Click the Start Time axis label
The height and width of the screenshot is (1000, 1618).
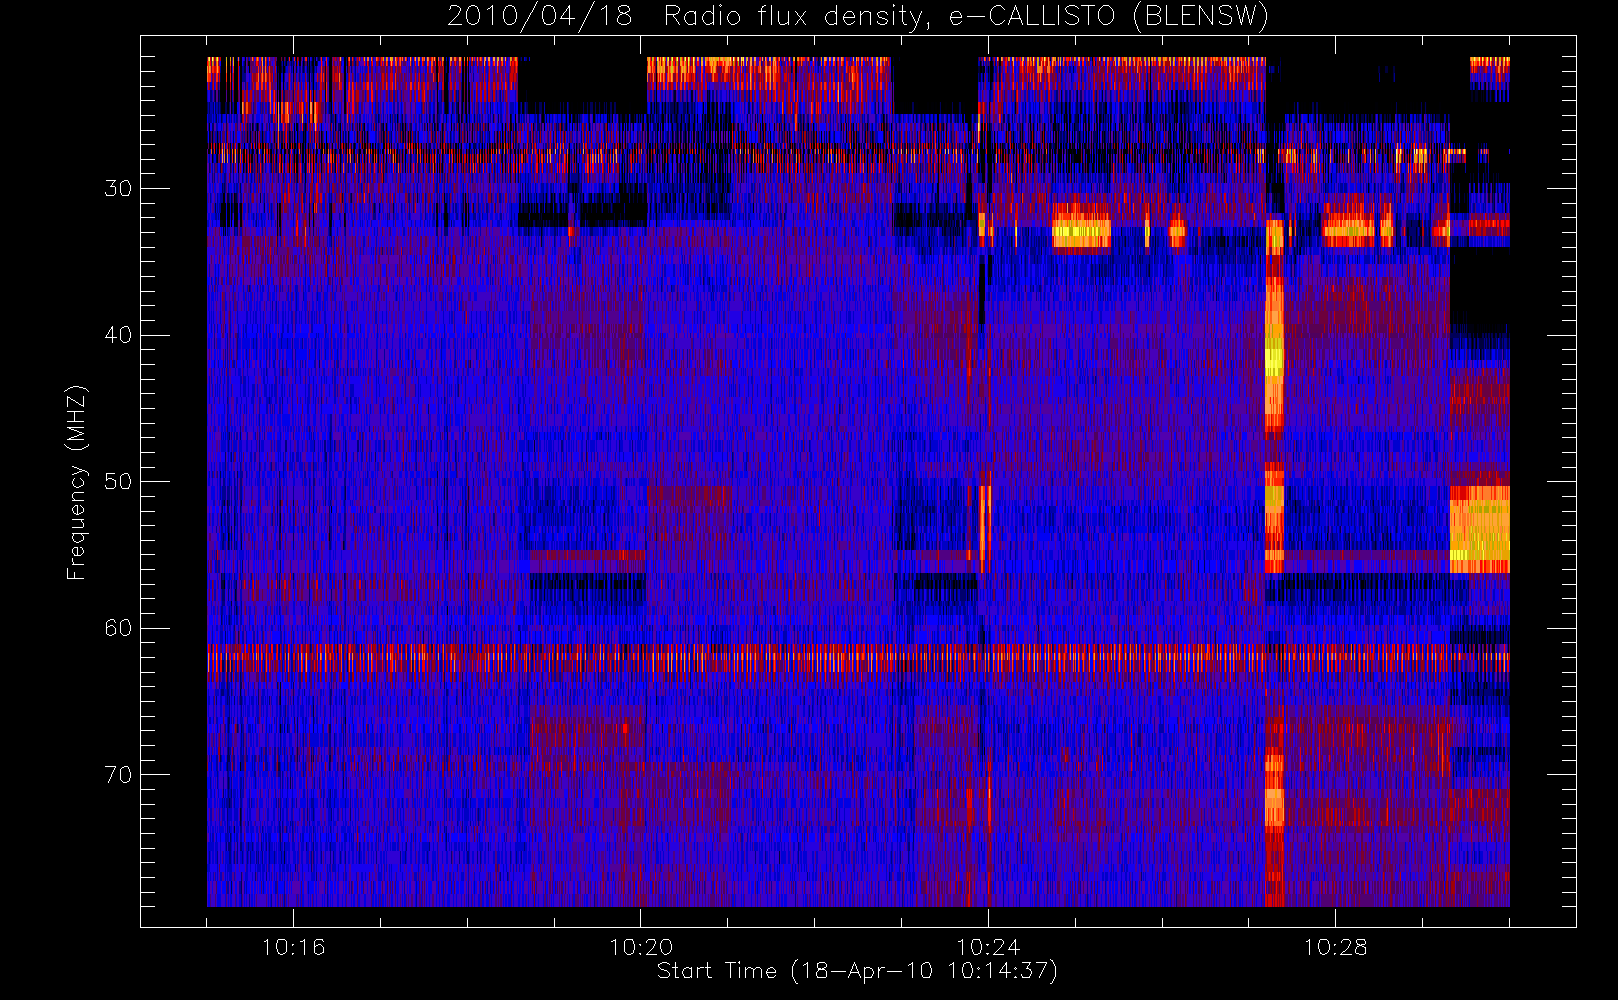(x=857, y=971)
